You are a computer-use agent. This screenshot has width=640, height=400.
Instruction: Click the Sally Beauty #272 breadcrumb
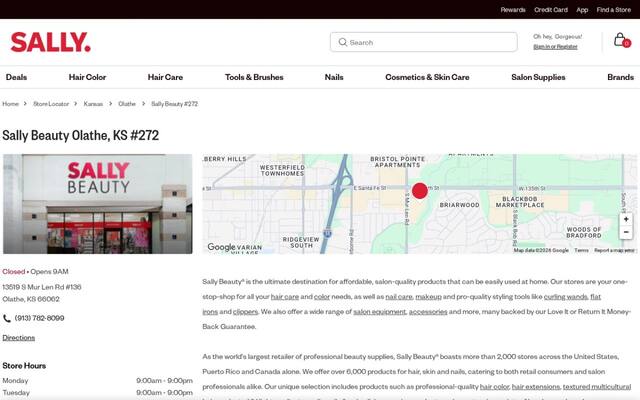174,104
